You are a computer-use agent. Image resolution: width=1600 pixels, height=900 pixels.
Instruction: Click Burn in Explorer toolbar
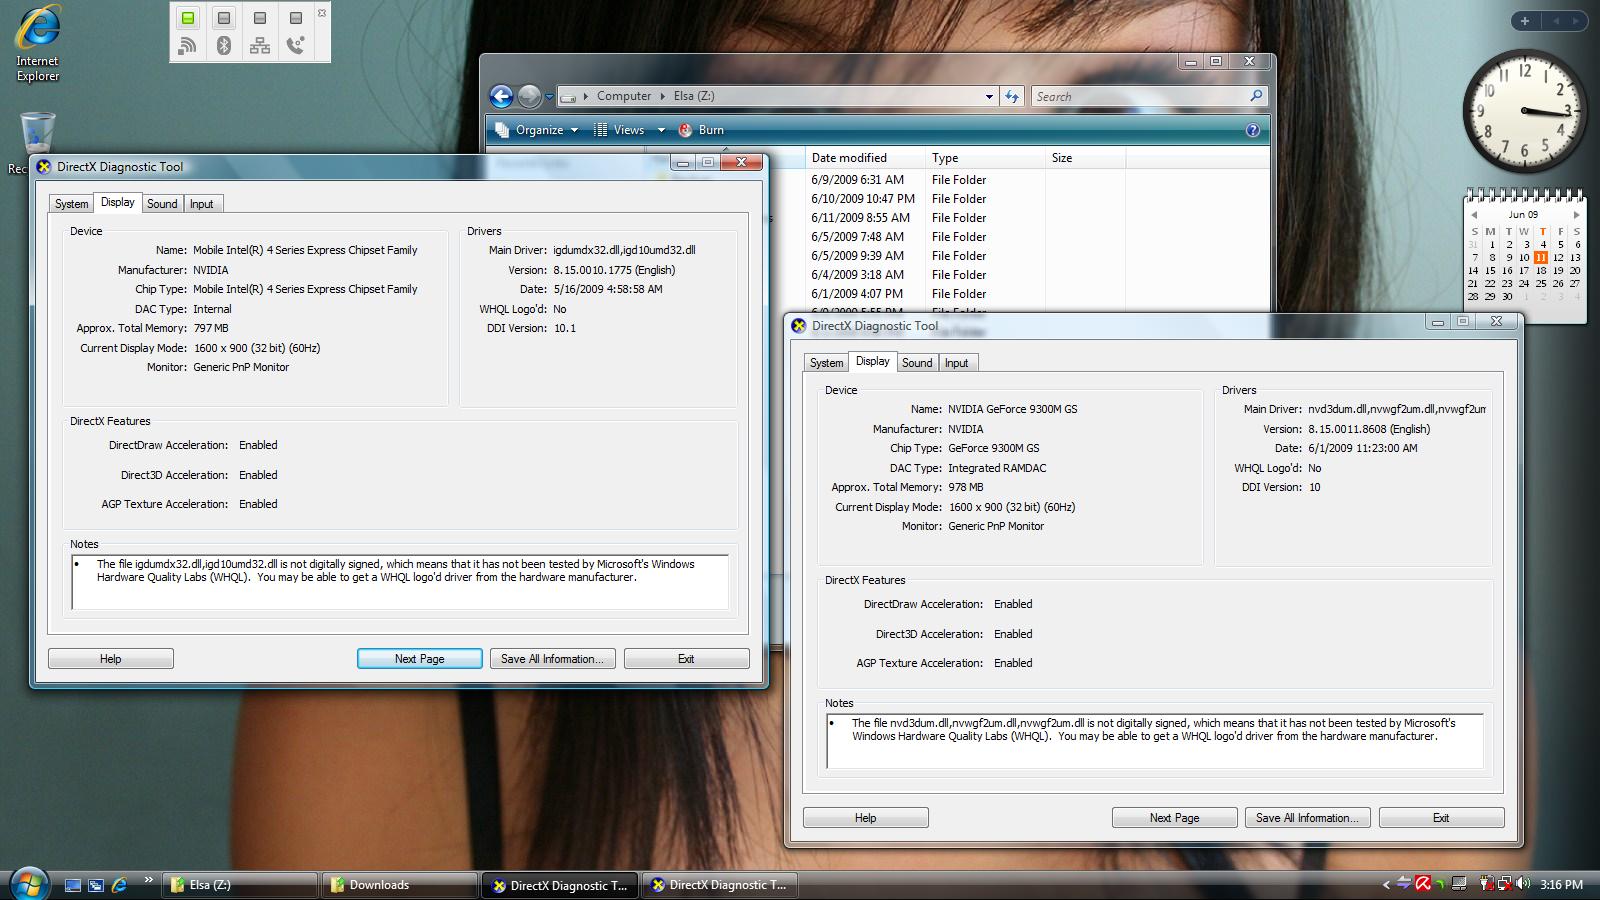tap(701, 130)
